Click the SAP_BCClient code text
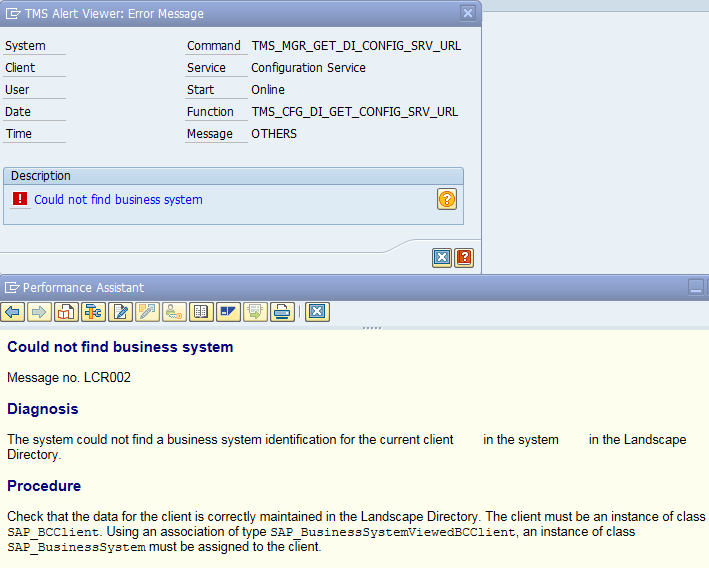The image size is (709, 568). 53,532
